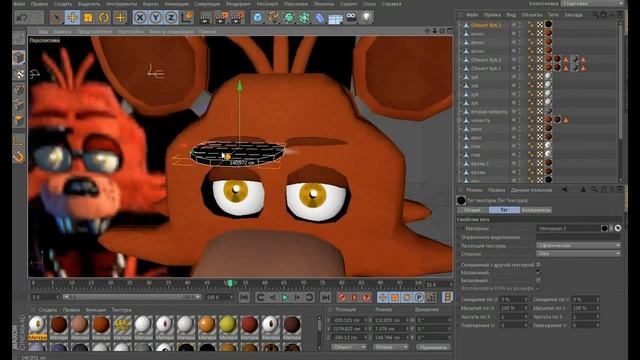The height and width of the screenshot is (360, 640).
Task: Open the deformer objects icon
Action: [x=320, y=18]
